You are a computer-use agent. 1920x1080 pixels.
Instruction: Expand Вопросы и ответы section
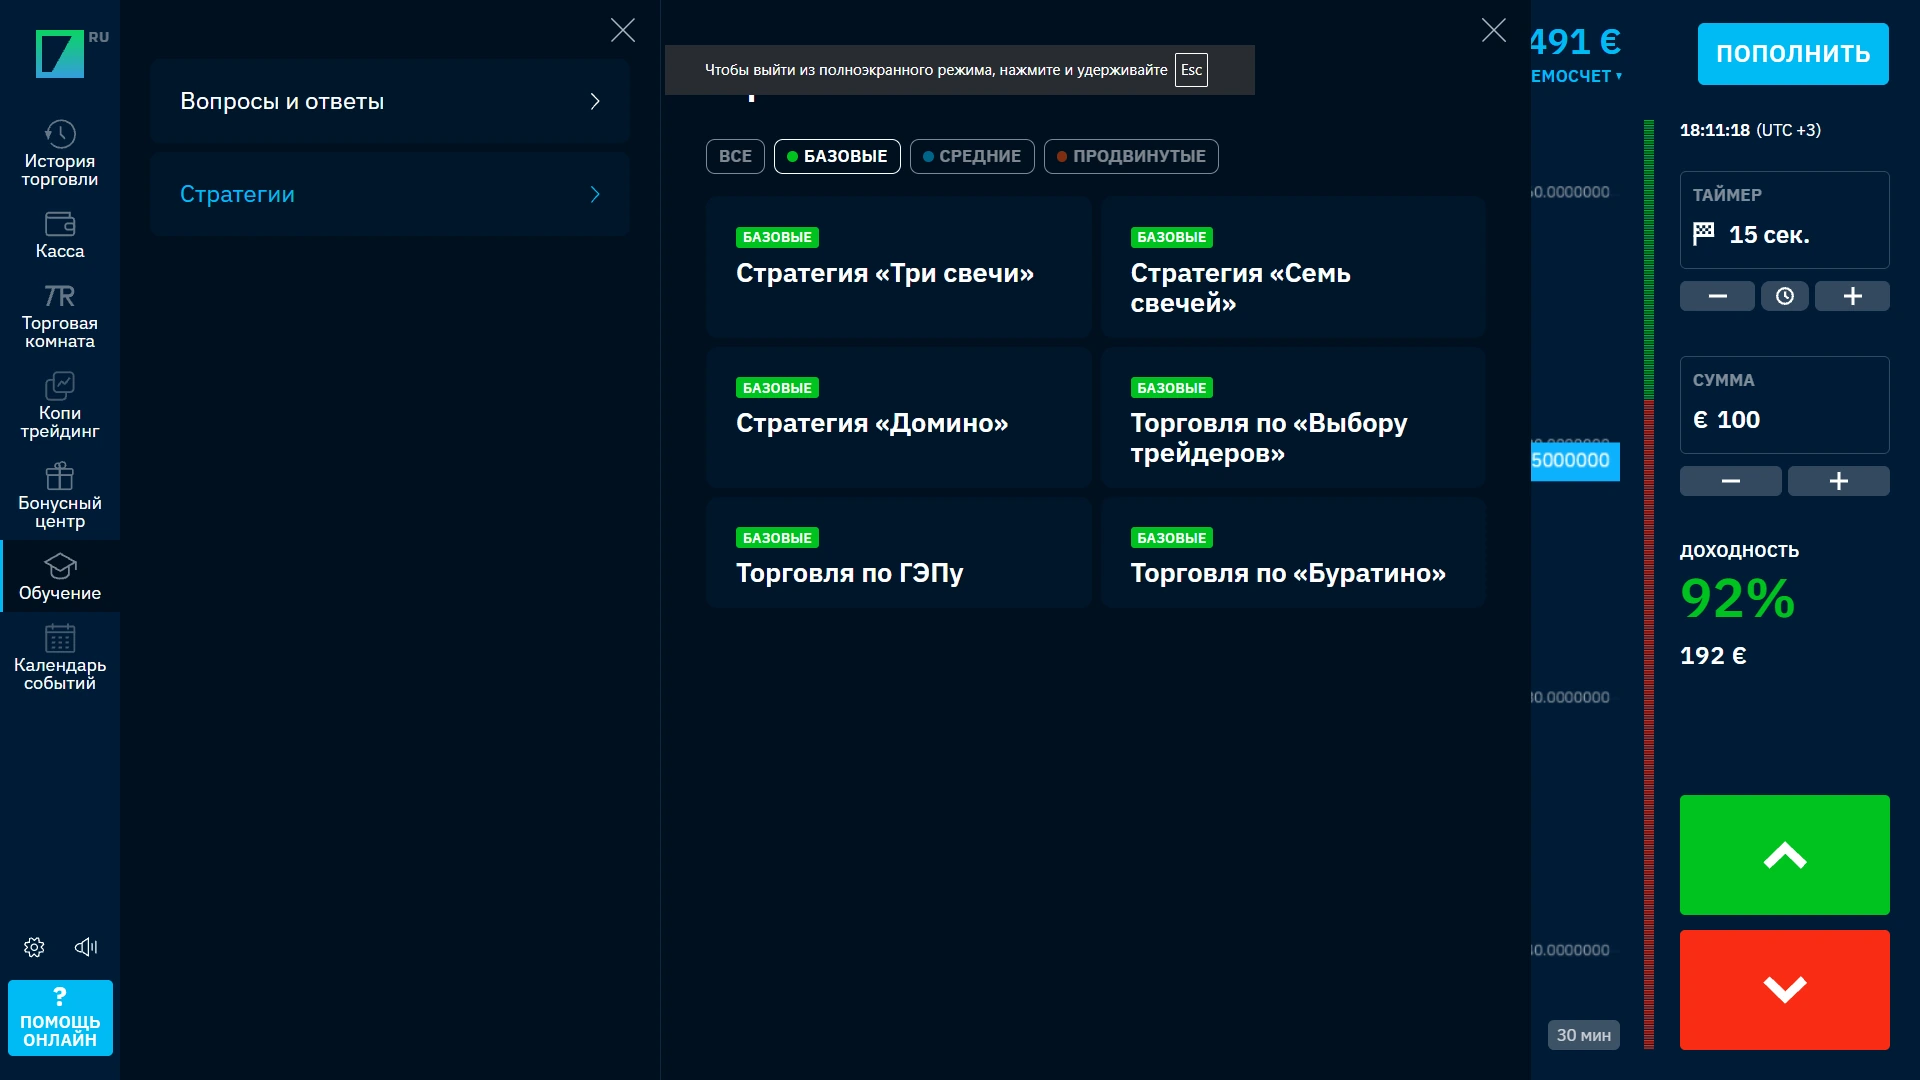pos(390,101)
